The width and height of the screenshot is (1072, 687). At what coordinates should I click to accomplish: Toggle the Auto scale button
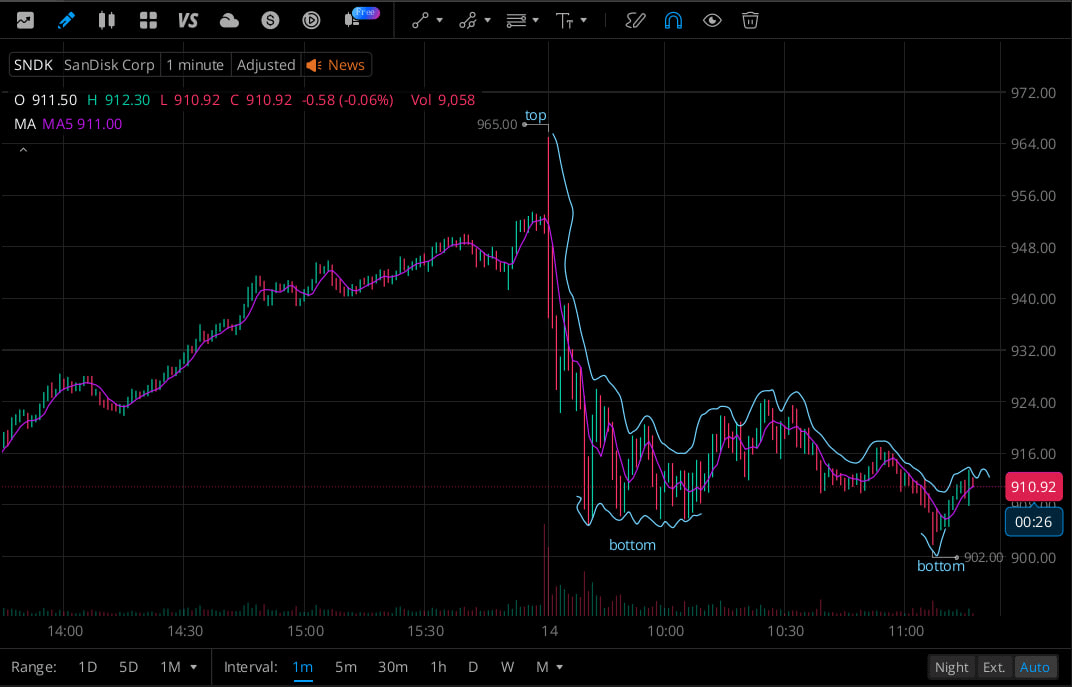(x=1034, y=667)
